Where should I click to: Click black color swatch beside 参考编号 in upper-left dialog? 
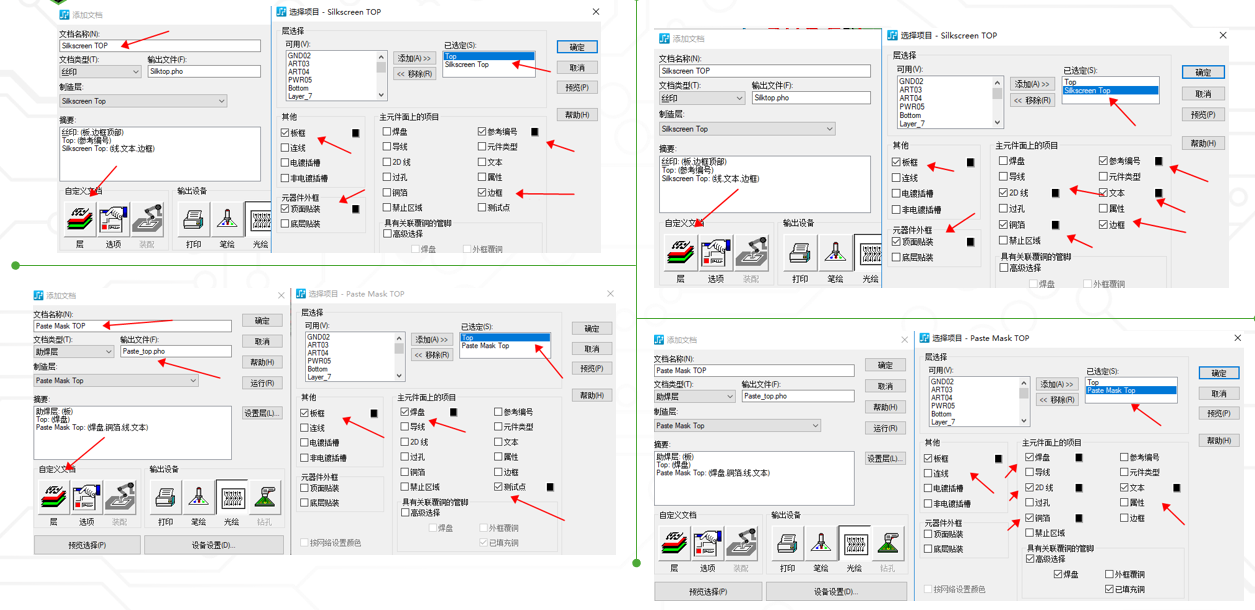click(535, 132)
